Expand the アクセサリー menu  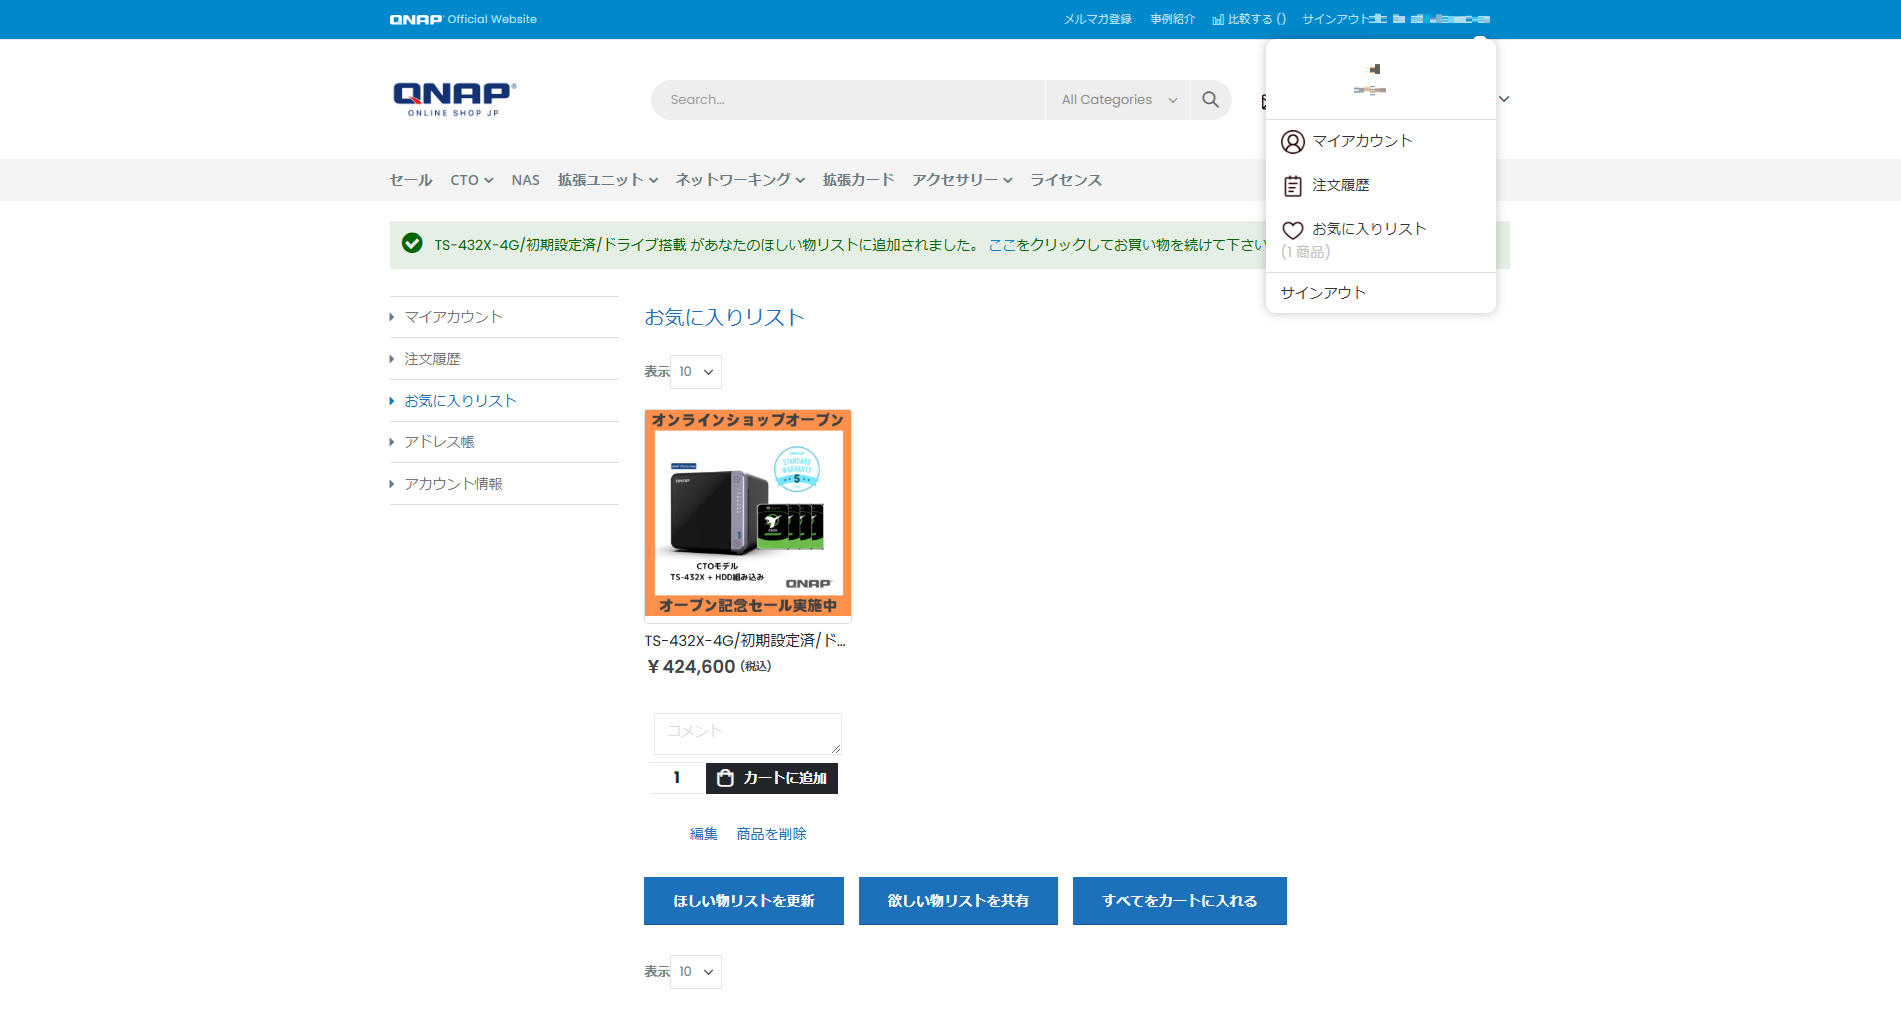[x=962, y=180]
